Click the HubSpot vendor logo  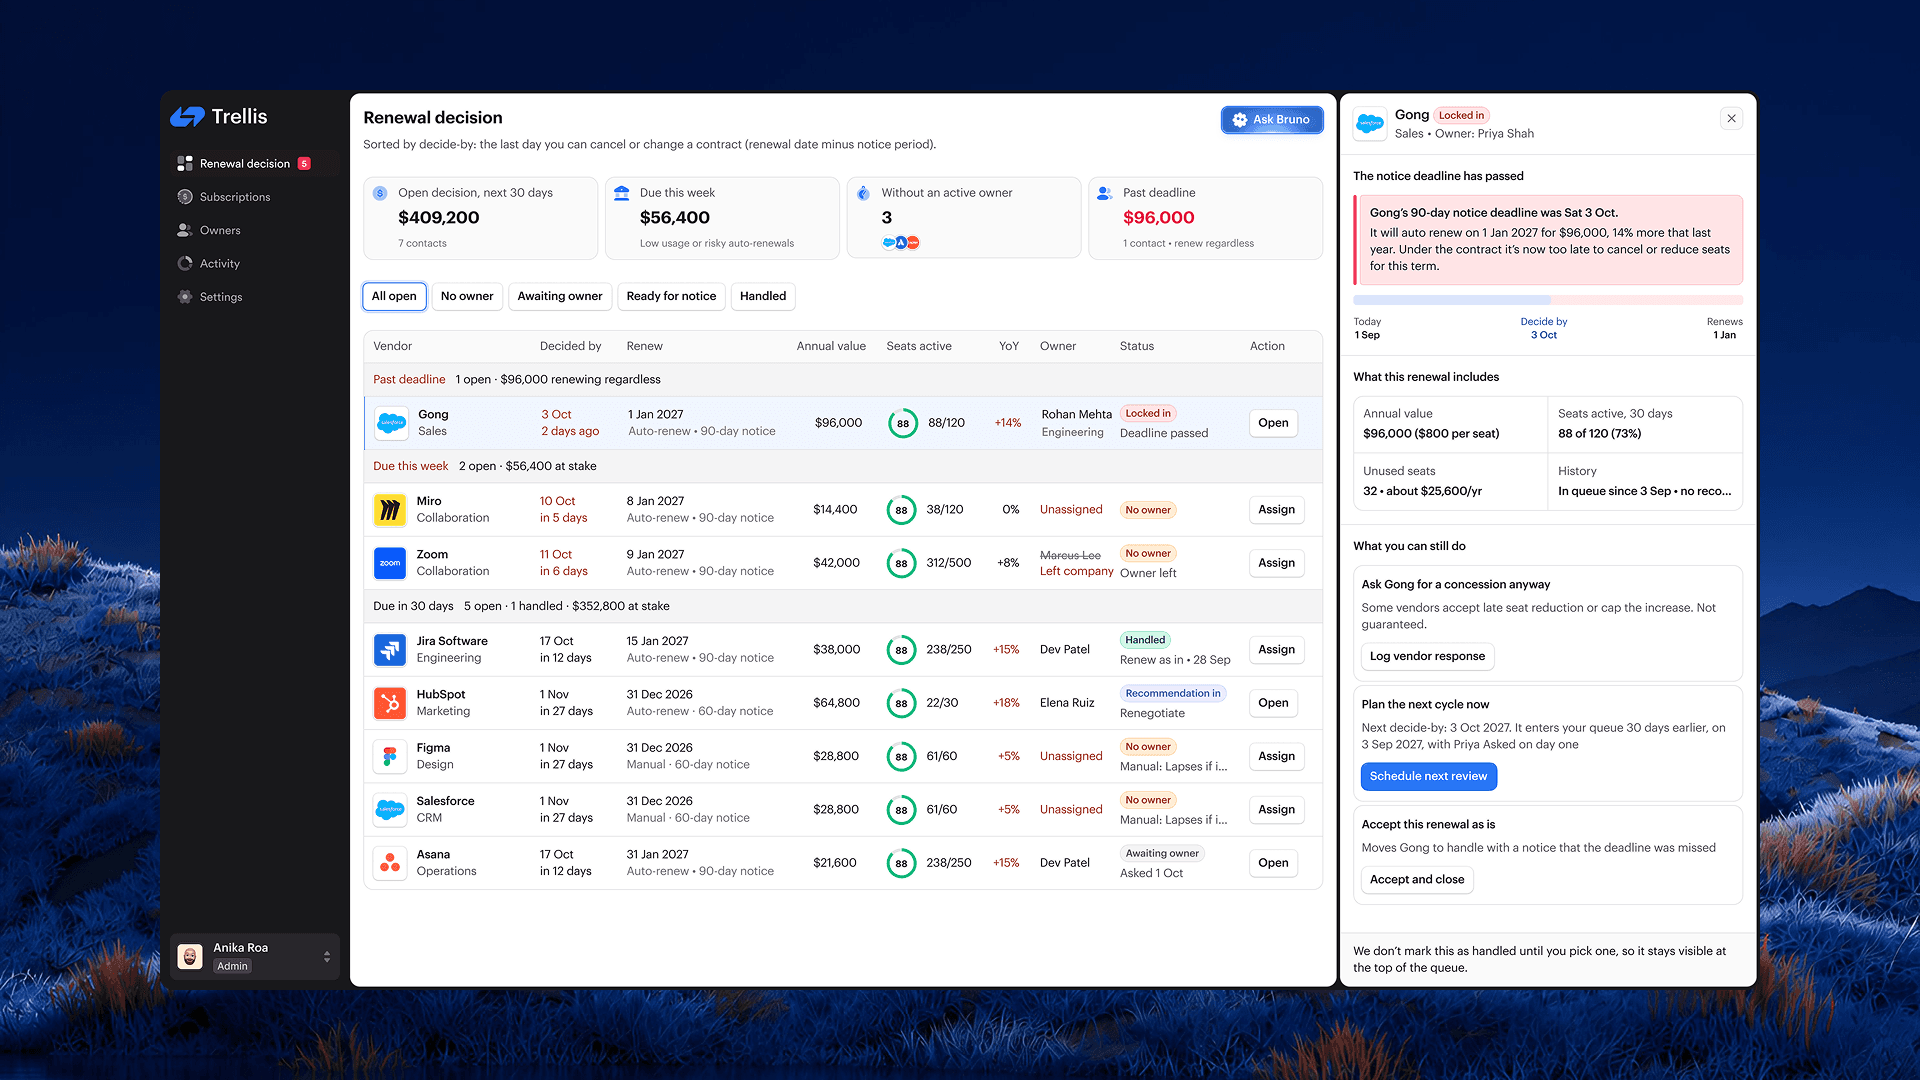click(390, 703)
